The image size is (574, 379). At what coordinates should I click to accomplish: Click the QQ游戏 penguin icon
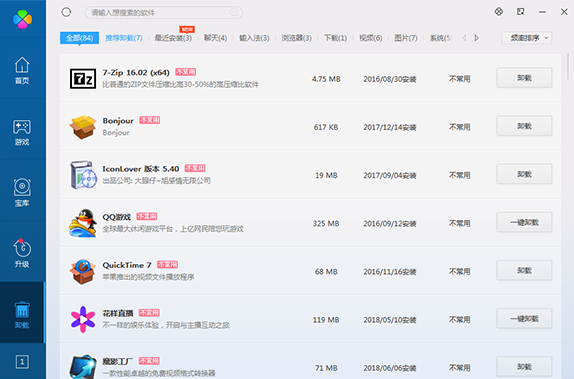pyautogui.click(x=83, y=223)
